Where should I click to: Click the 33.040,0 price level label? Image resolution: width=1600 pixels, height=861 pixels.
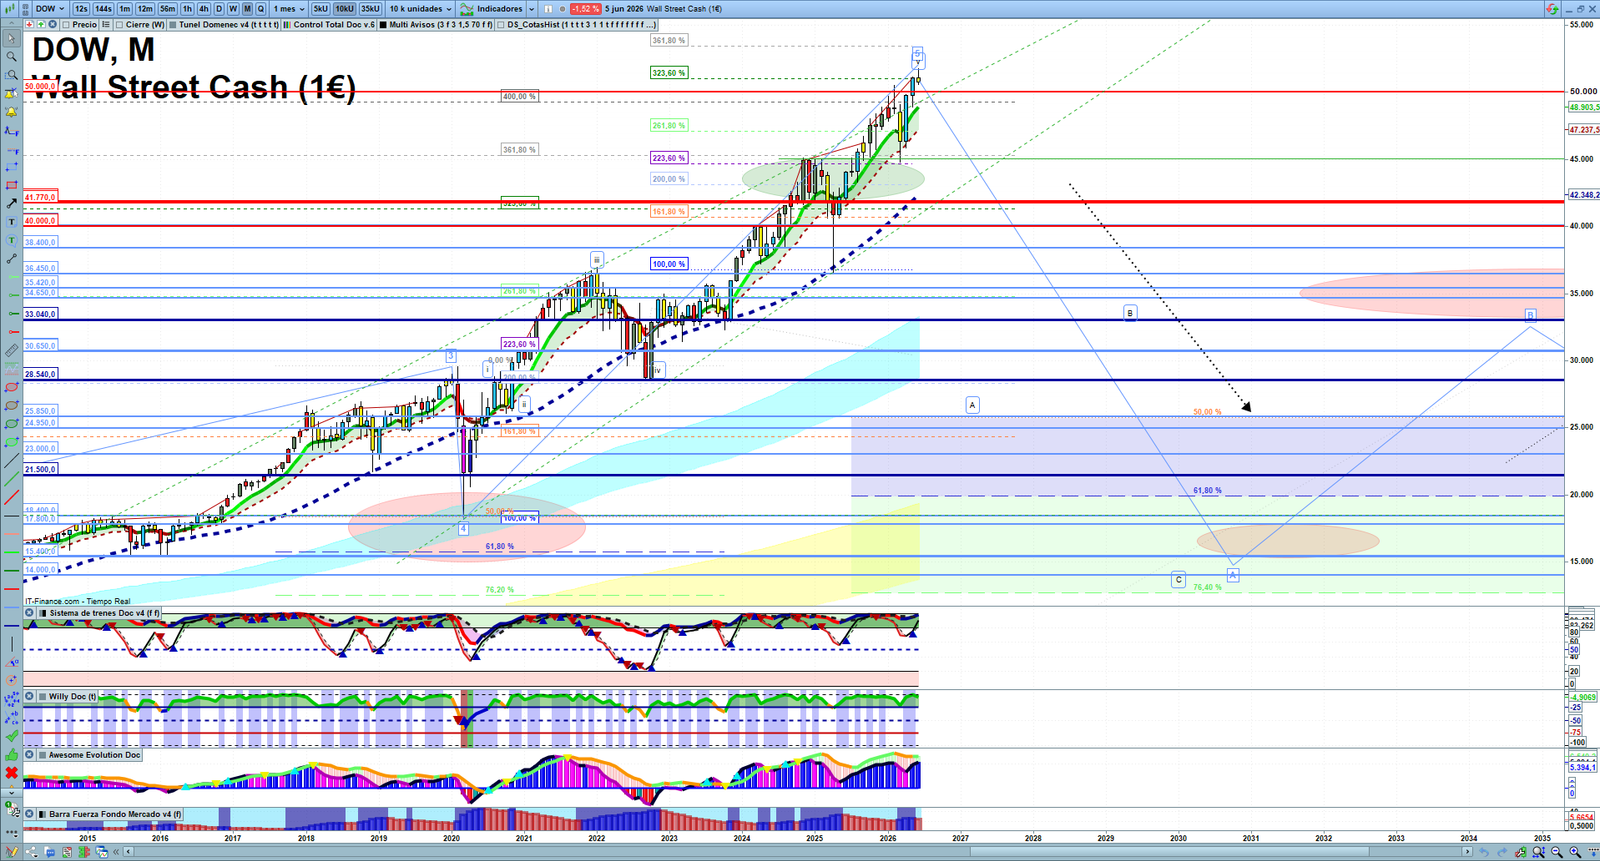pyautogui.click(x=40, y=314)
